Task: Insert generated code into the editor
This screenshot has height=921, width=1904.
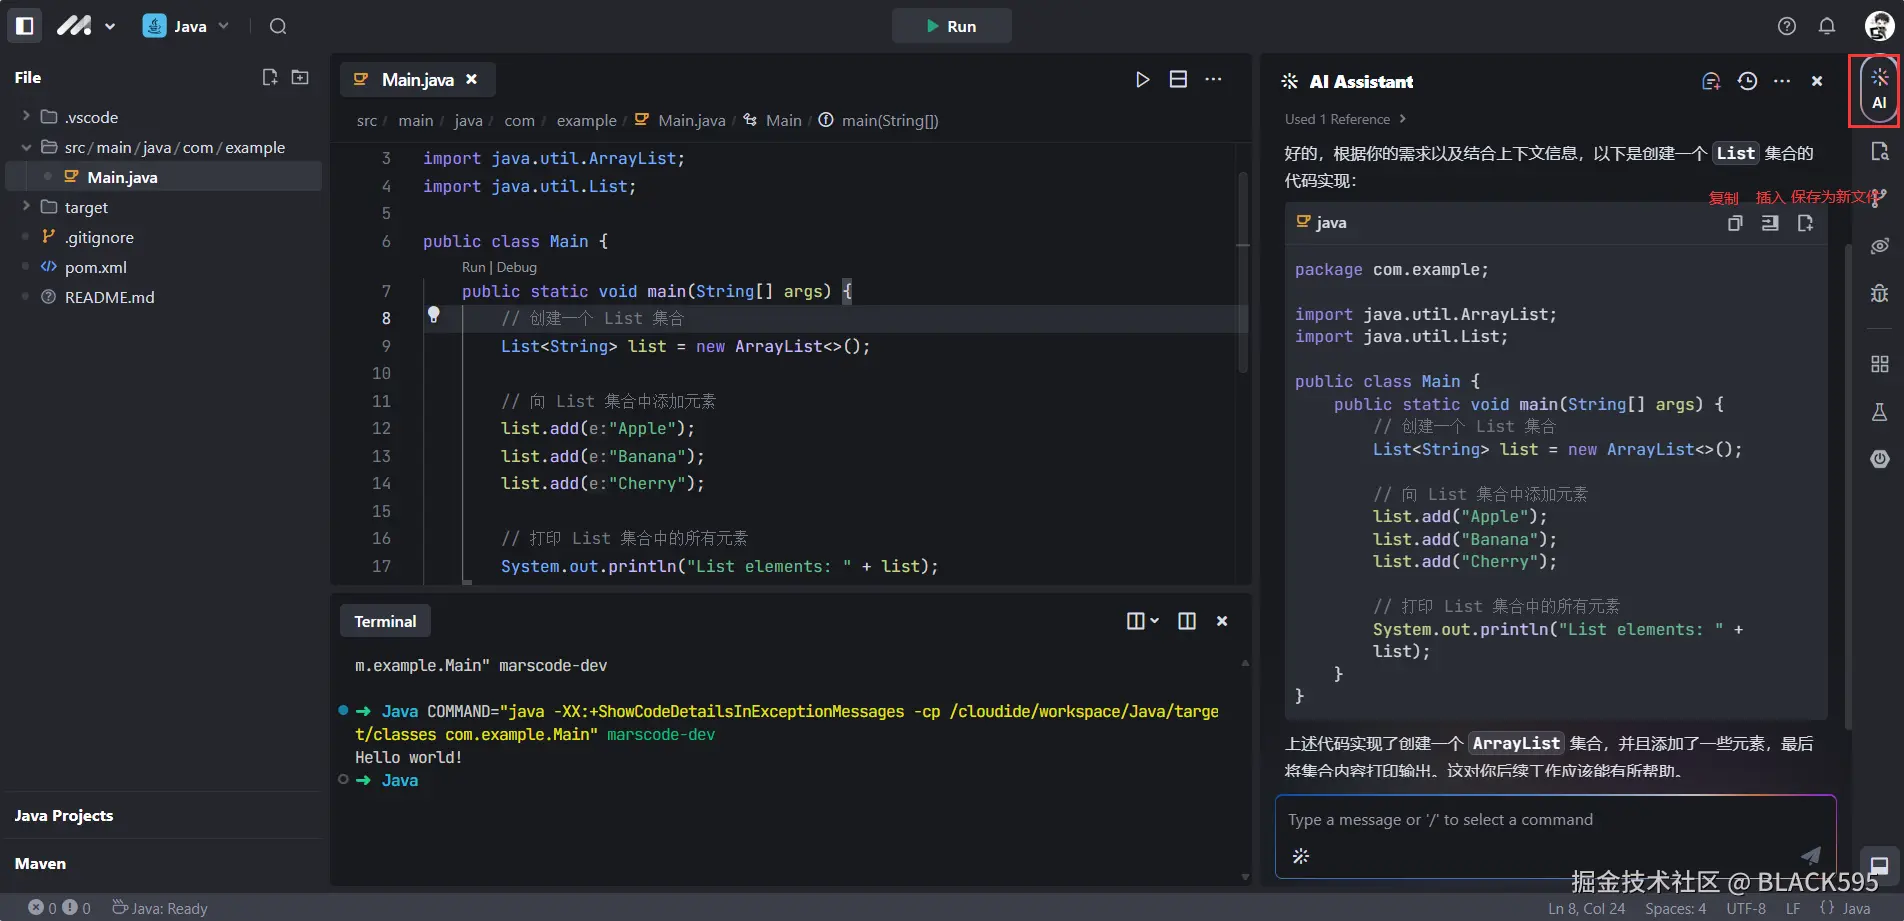Action: point(1770,223)
